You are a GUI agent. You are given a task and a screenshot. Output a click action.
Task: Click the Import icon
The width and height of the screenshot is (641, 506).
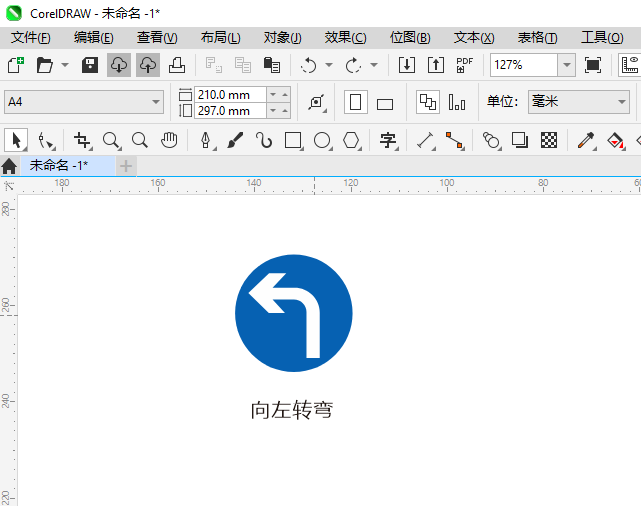pyautogui.click(x=407, y=65)
